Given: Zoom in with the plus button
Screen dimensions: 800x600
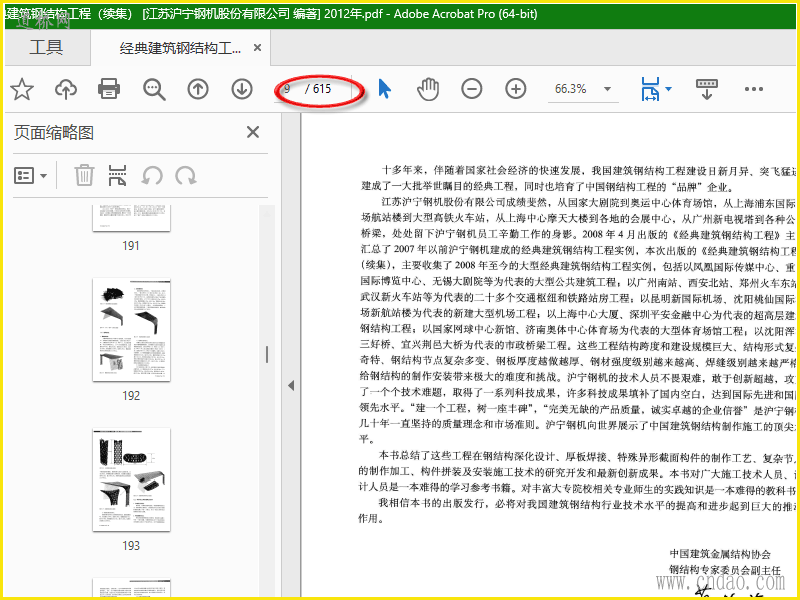Looking at the screenshot, I should [516, 89].
